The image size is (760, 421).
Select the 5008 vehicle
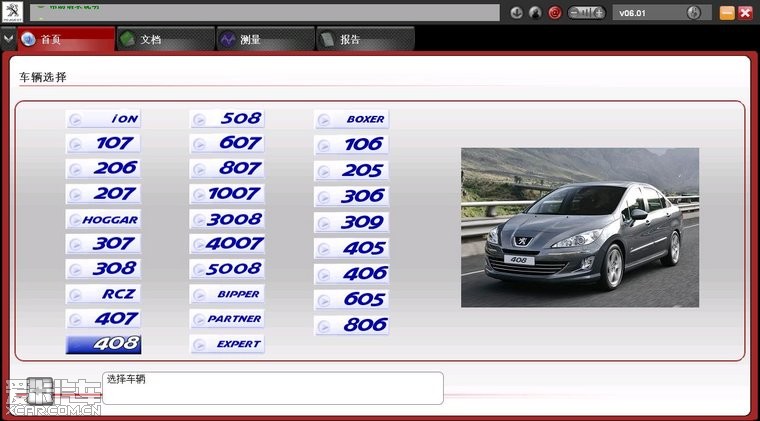click(x=227, y=269)
